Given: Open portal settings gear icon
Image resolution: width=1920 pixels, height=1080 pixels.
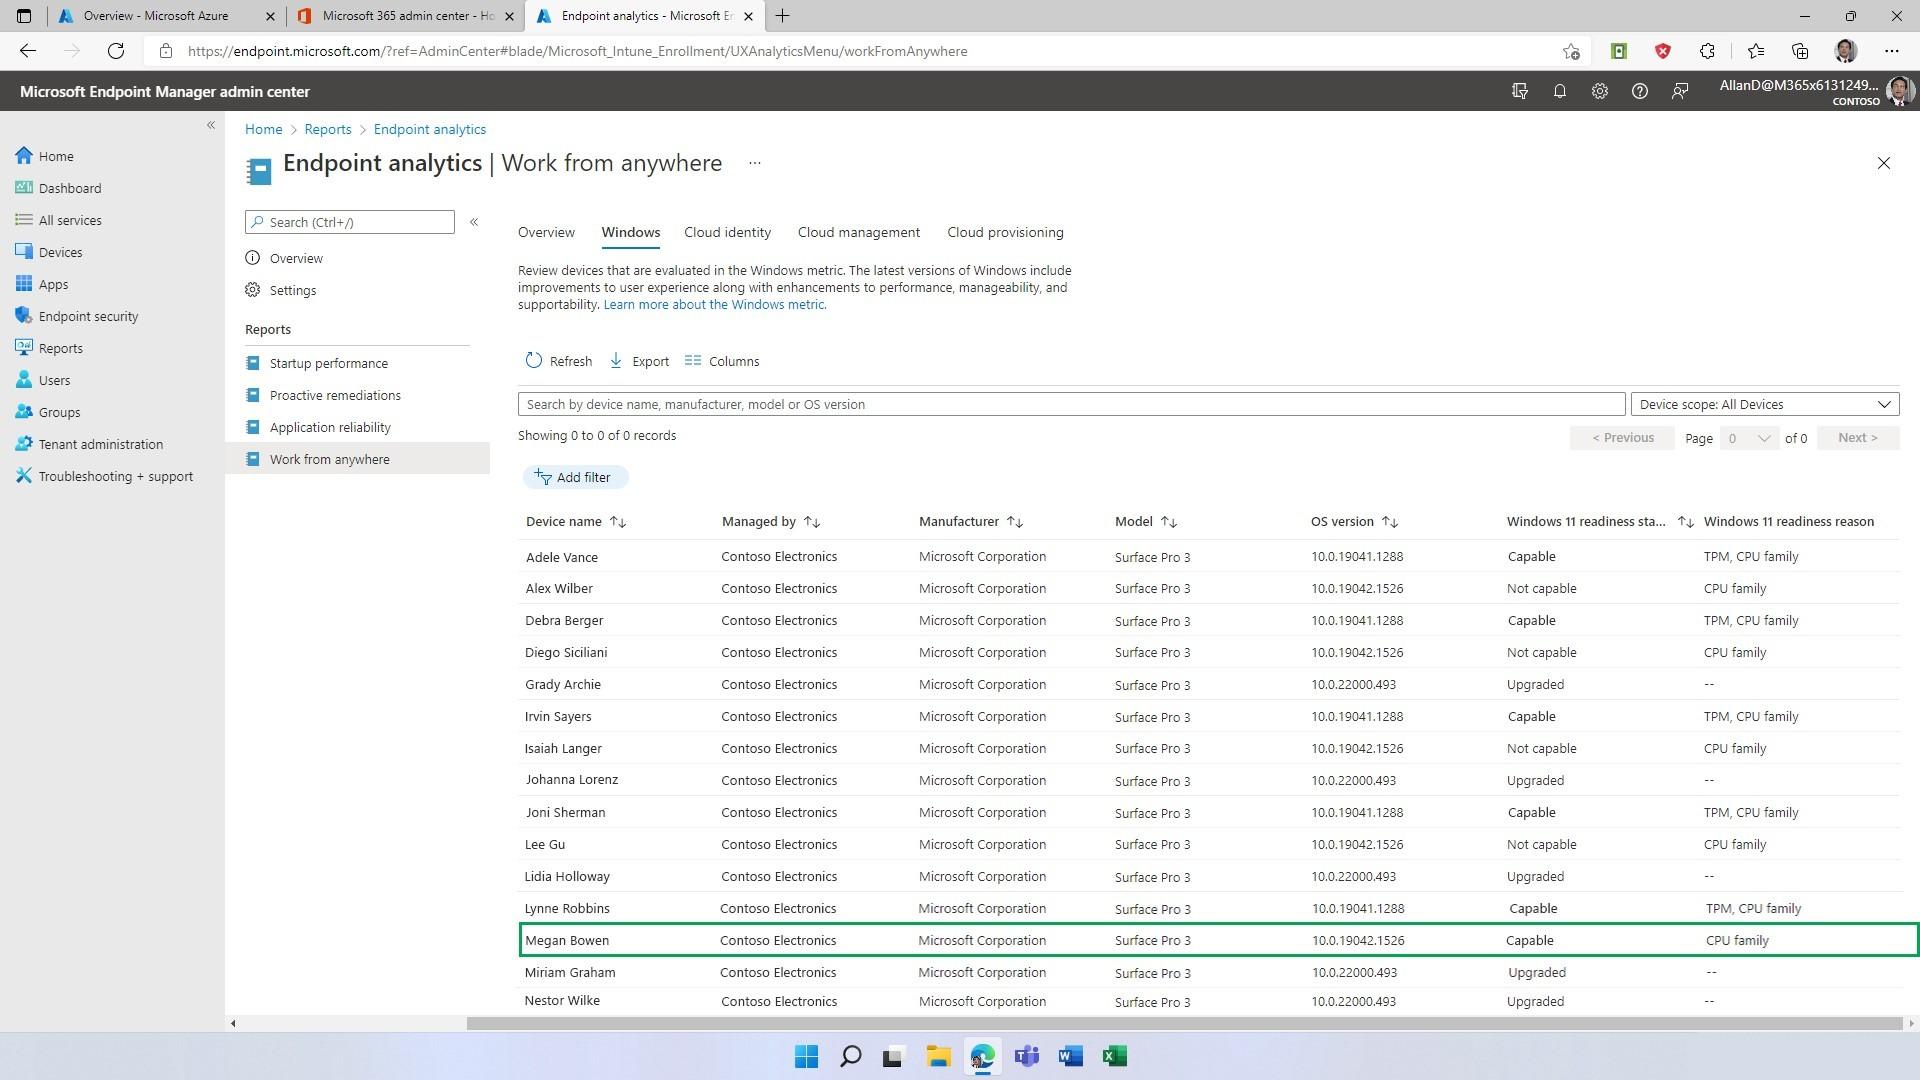Looking at the screenshot, I should [1599, 91].
